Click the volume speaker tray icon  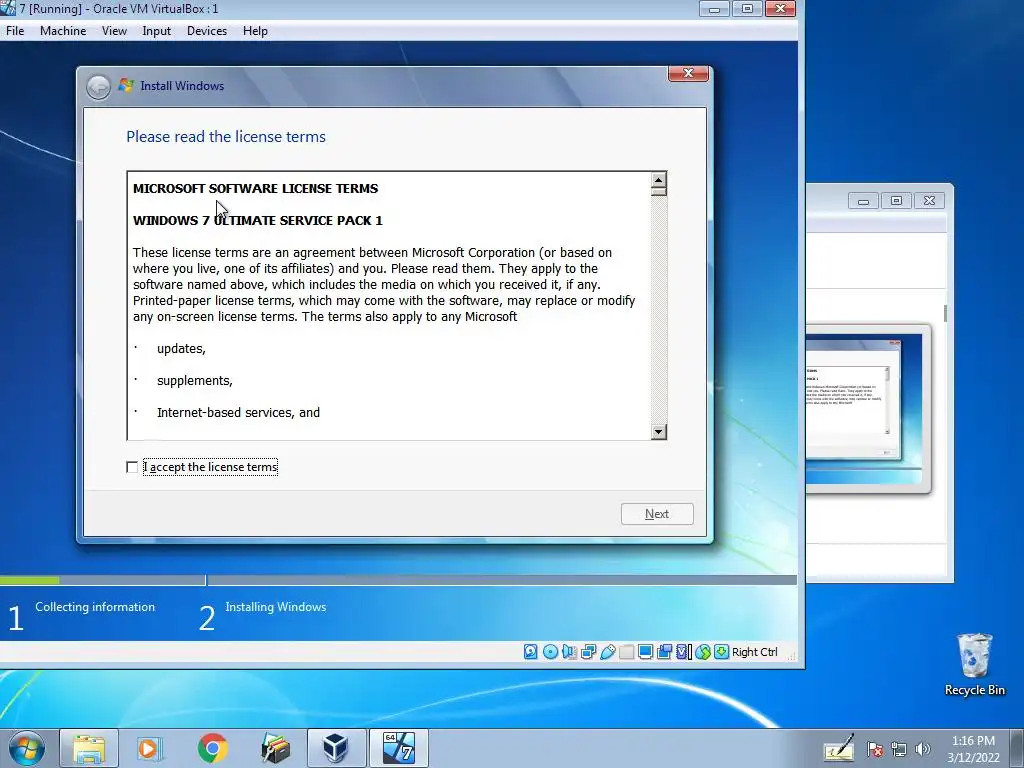coord(923,749)
